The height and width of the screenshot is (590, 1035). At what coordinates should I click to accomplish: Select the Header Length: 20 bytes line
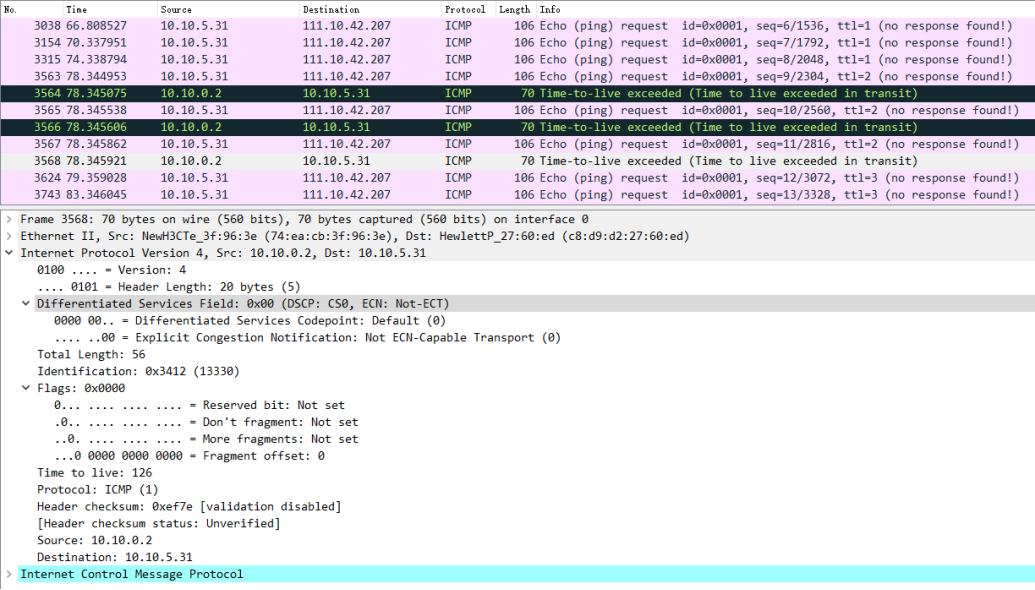click(168, 287)
